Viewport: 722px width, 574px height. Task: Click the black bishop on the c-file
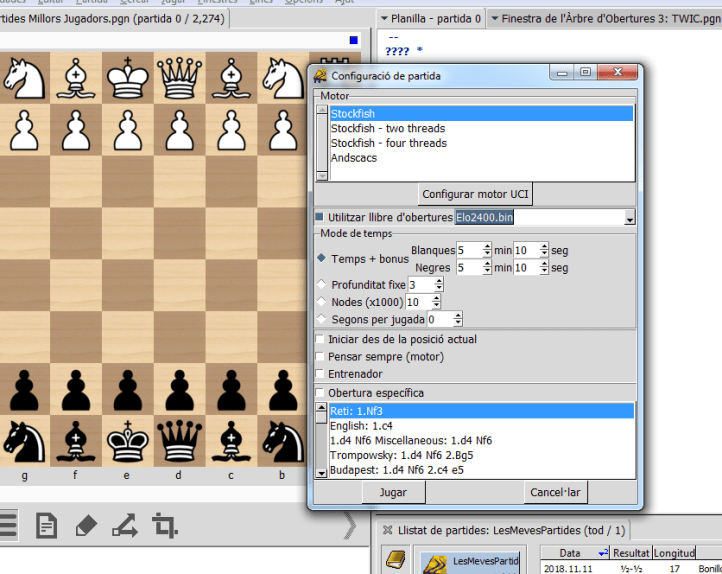coord(231,441)
